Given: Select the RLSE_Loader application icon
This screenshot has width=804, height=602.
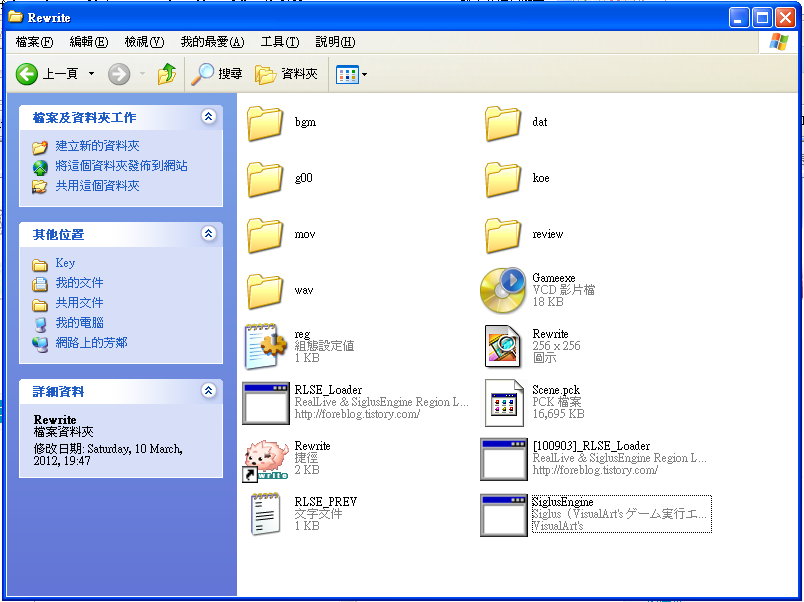Looking at the screenshot, I should click(266, 403).
